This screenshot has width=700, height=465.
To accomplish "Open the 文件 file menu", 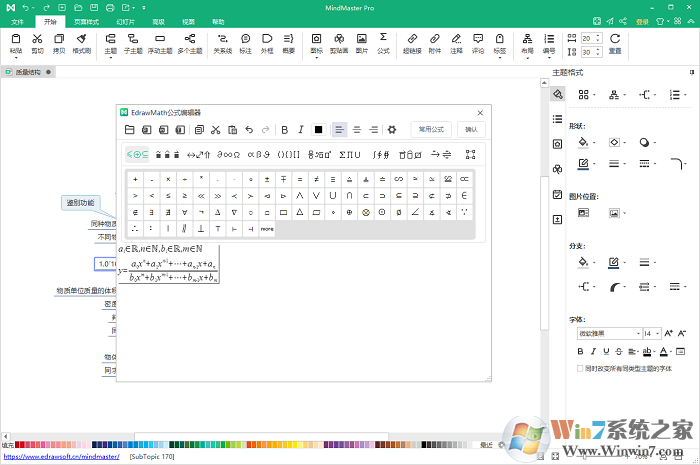I will [x=17, y=20].
